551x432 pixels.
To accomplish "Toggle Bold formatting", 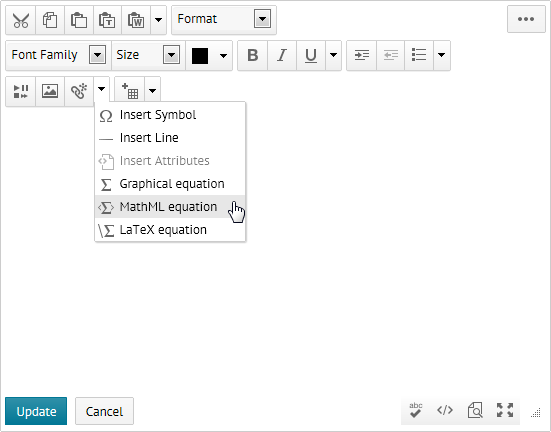I will [253, 55].
